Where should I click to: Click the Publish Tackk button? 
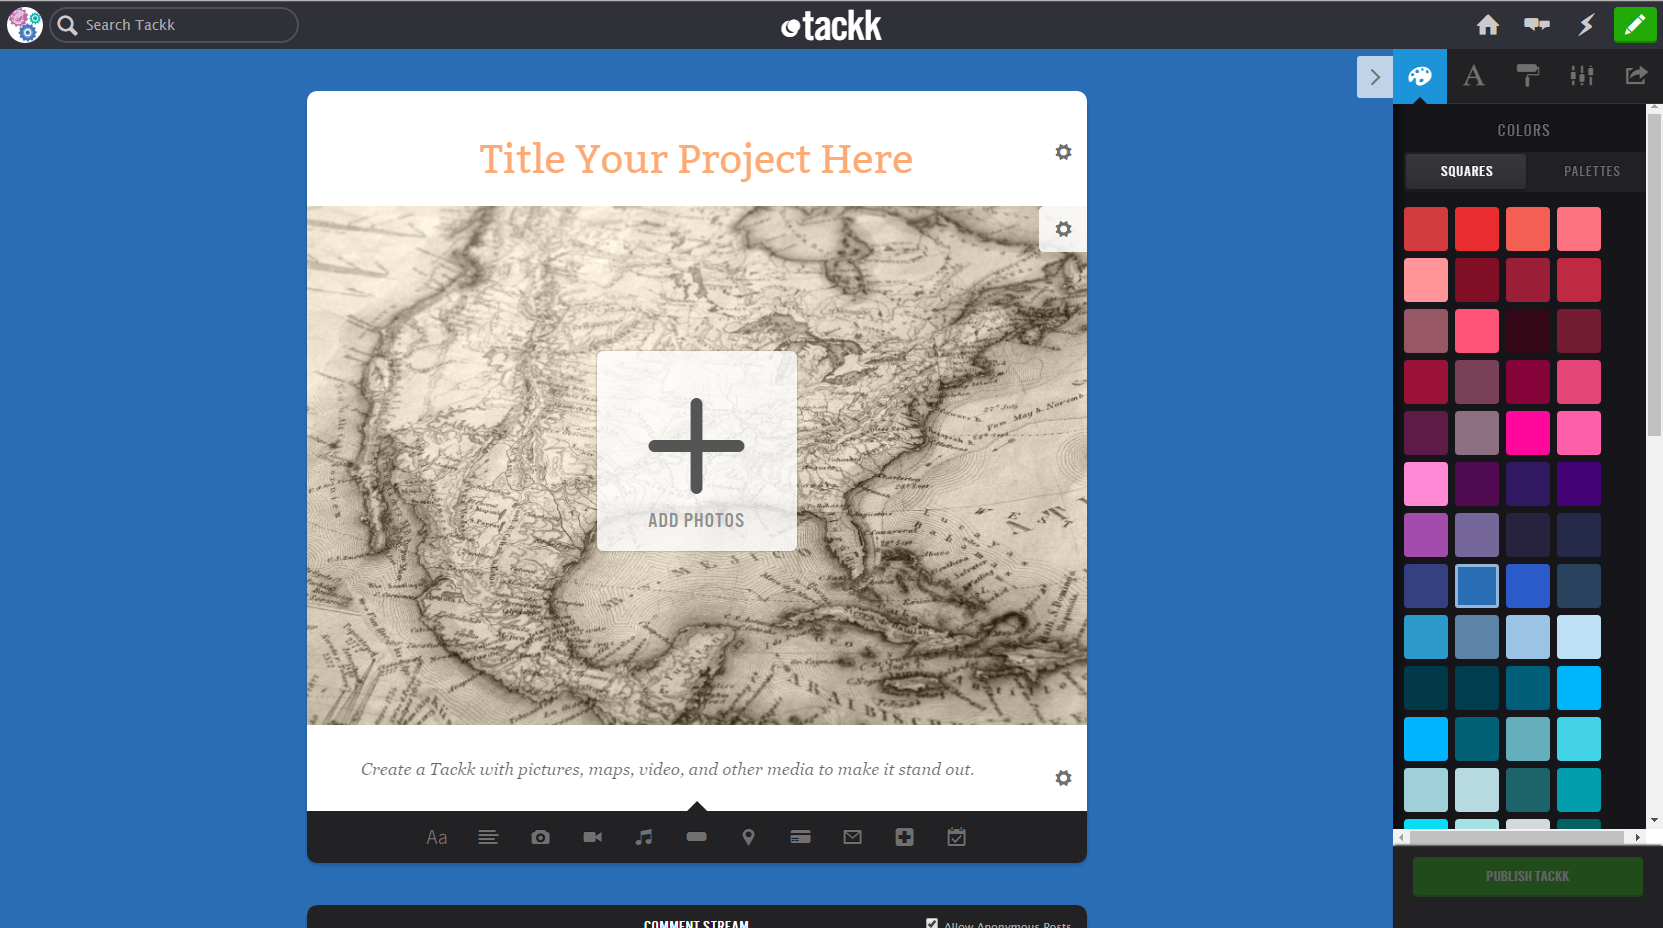click(1527, 876)
